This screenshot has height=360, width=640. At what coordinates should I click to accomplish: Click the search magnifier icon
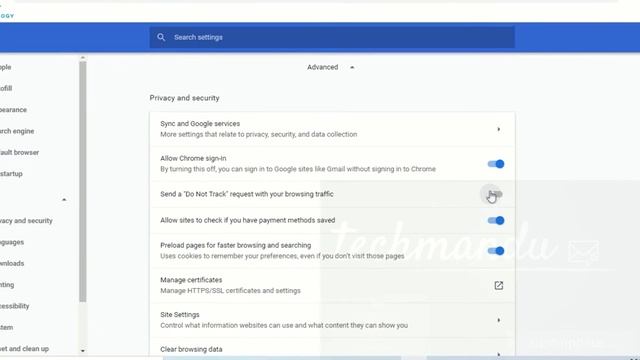click(x=161, y=37)
